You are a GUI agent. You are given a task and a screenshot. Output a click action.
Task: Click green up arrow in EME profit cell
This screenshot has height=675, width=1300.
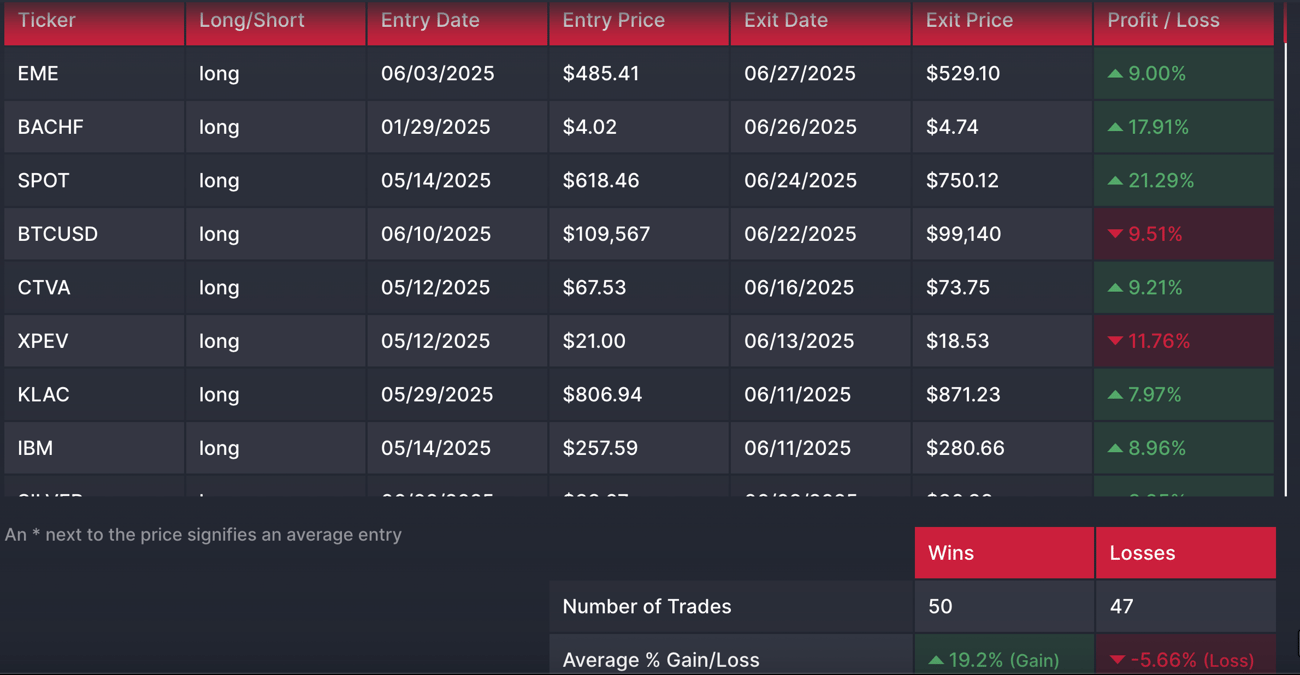[1114, 74]
